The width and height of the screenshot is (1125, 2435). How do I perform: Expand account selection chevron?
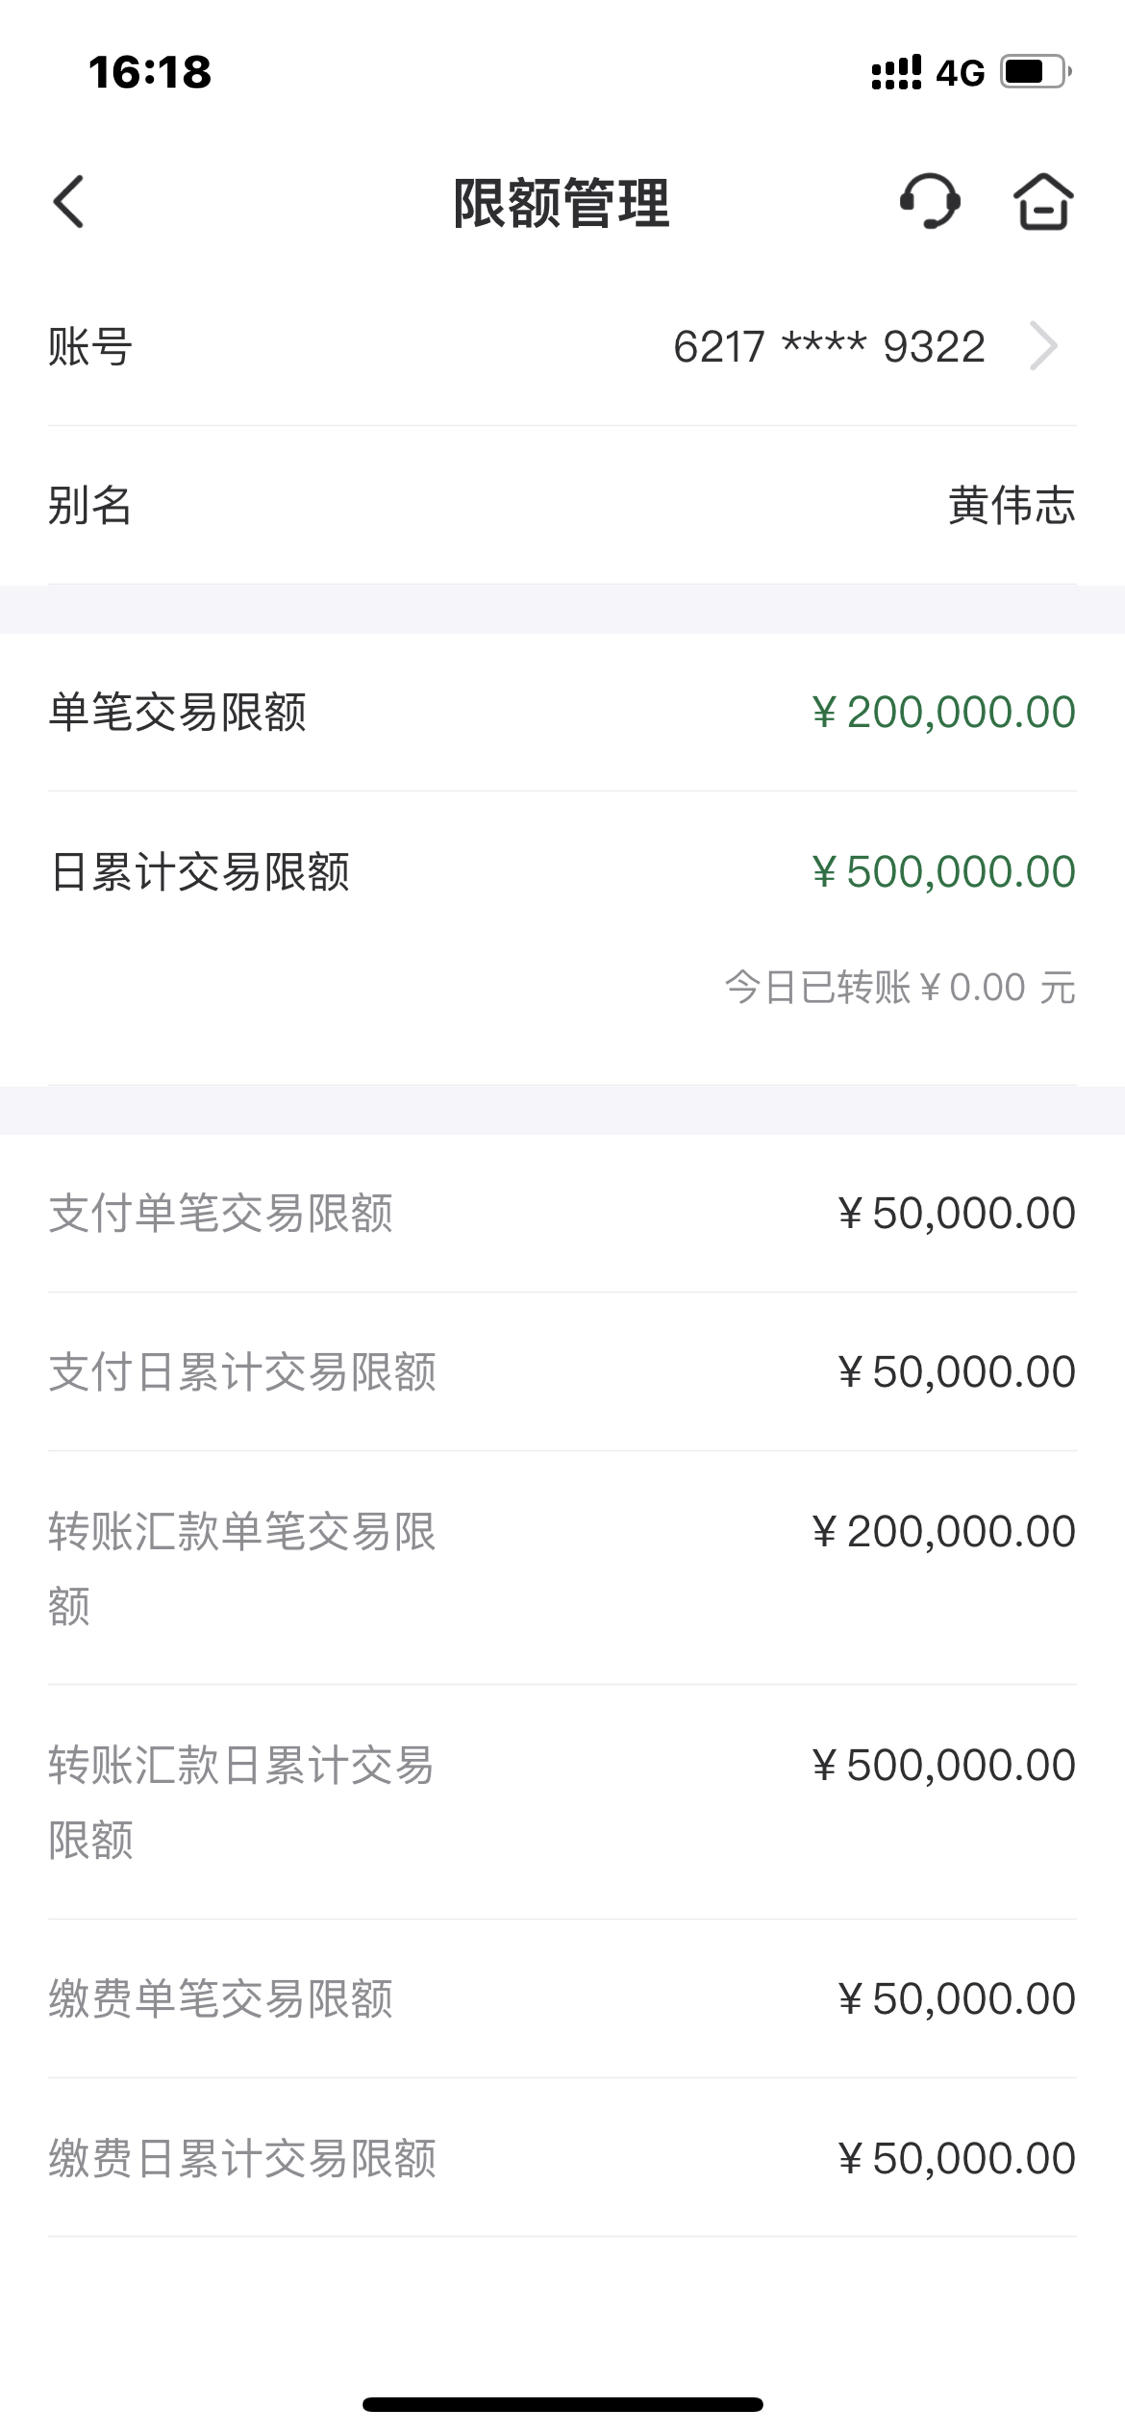tap(1043, 347)
